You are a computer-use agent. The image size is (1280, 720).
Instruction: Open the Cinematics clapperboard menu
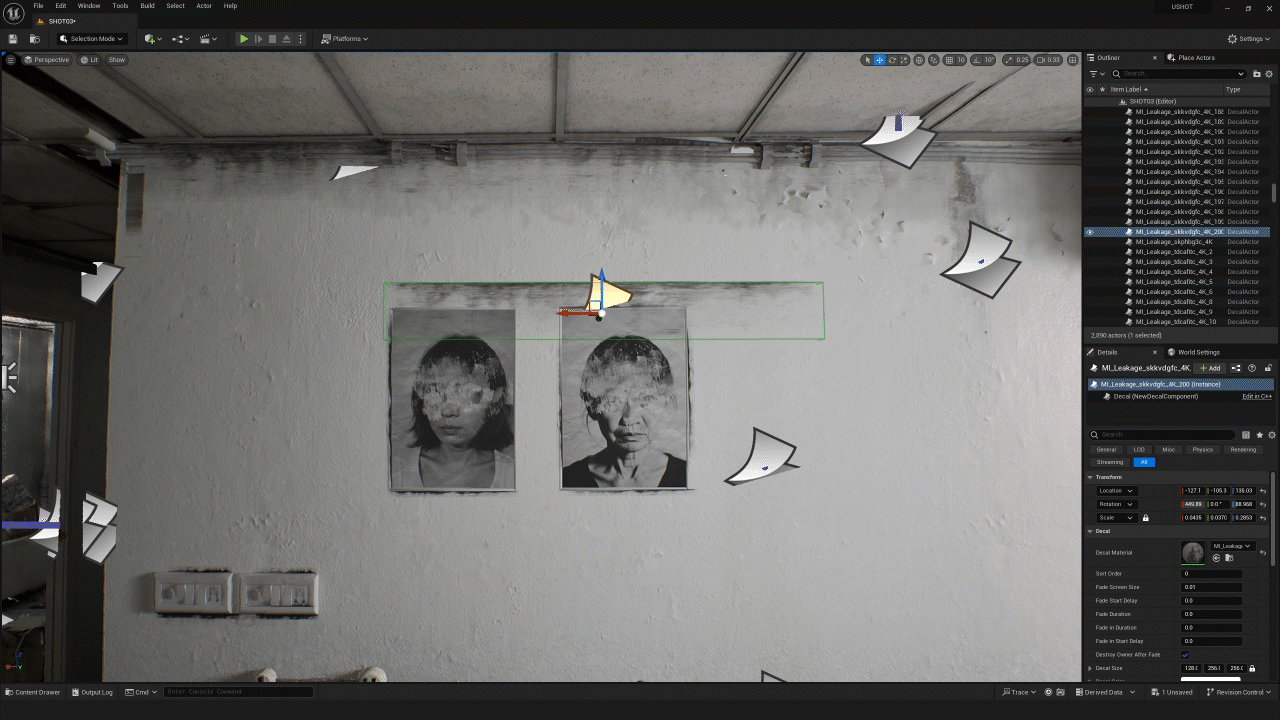208,39
